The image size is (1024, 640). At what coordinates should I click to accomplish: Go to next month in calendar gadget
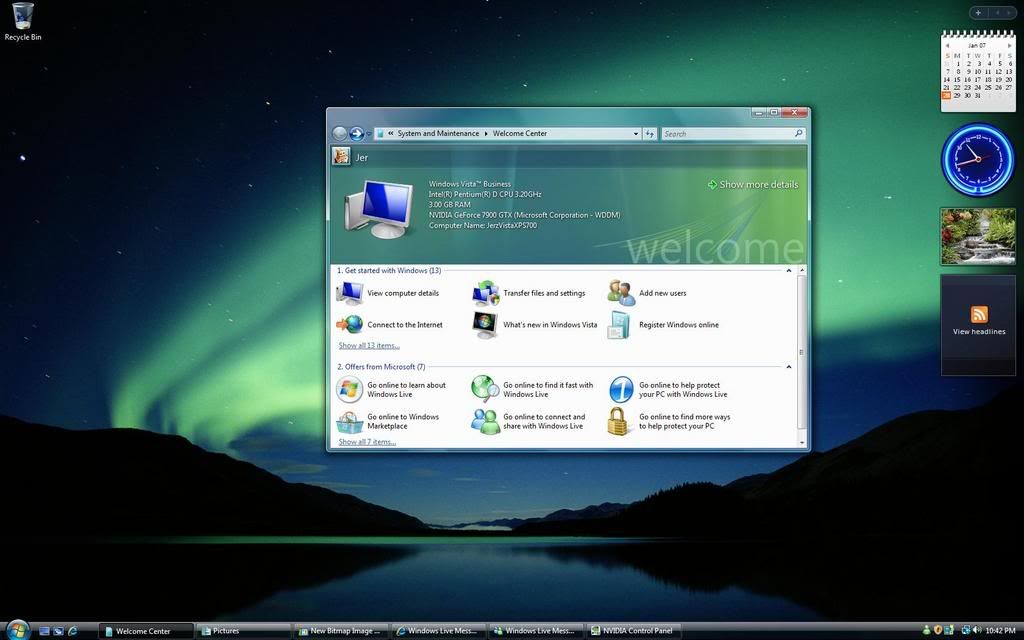point(1008,46)
